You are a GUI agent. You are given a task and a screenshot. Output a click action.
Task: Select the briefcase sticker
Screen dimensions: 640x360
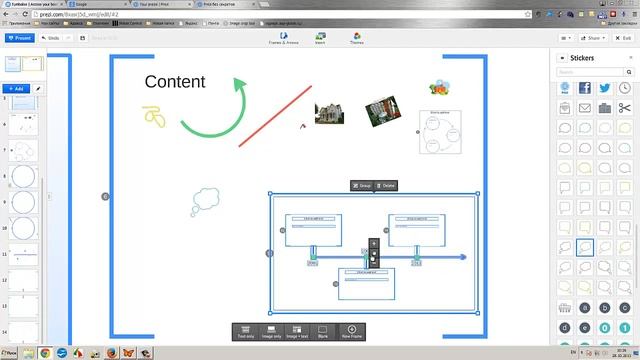(604, 108)
